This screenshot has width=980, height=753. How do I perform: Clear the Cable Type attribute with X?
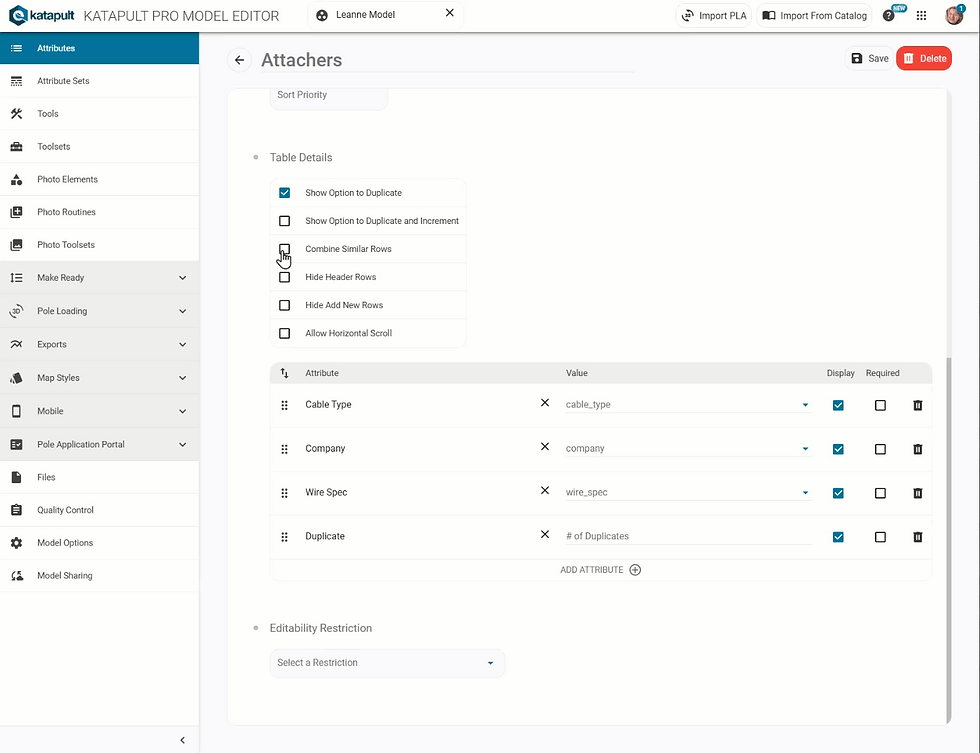click(x=545, y=403)
